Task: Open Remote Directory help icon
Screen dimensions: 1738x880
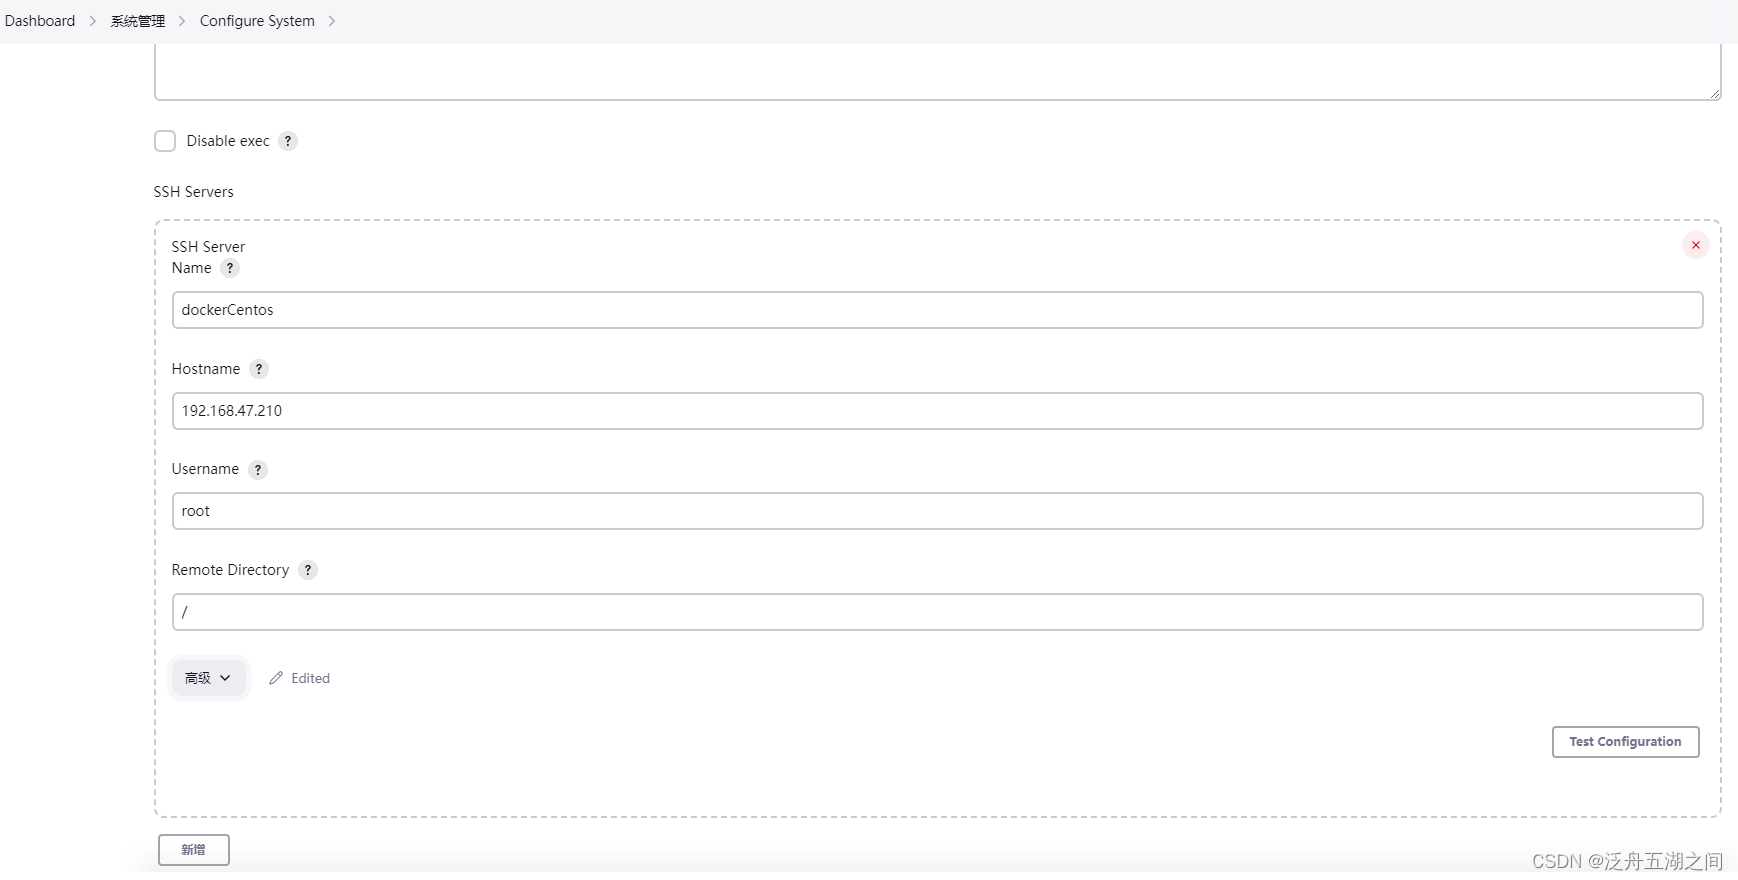Action: pos(308,570)
